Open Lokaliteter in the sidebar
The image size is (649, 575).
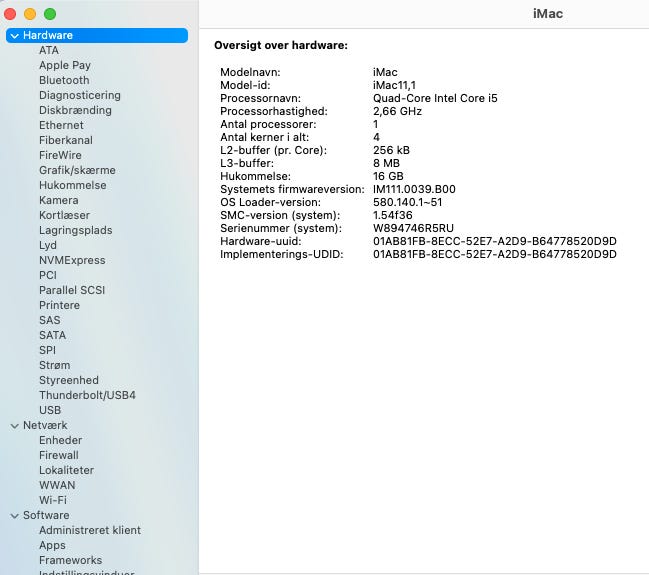pyautogui.click(x=66, y=470)
